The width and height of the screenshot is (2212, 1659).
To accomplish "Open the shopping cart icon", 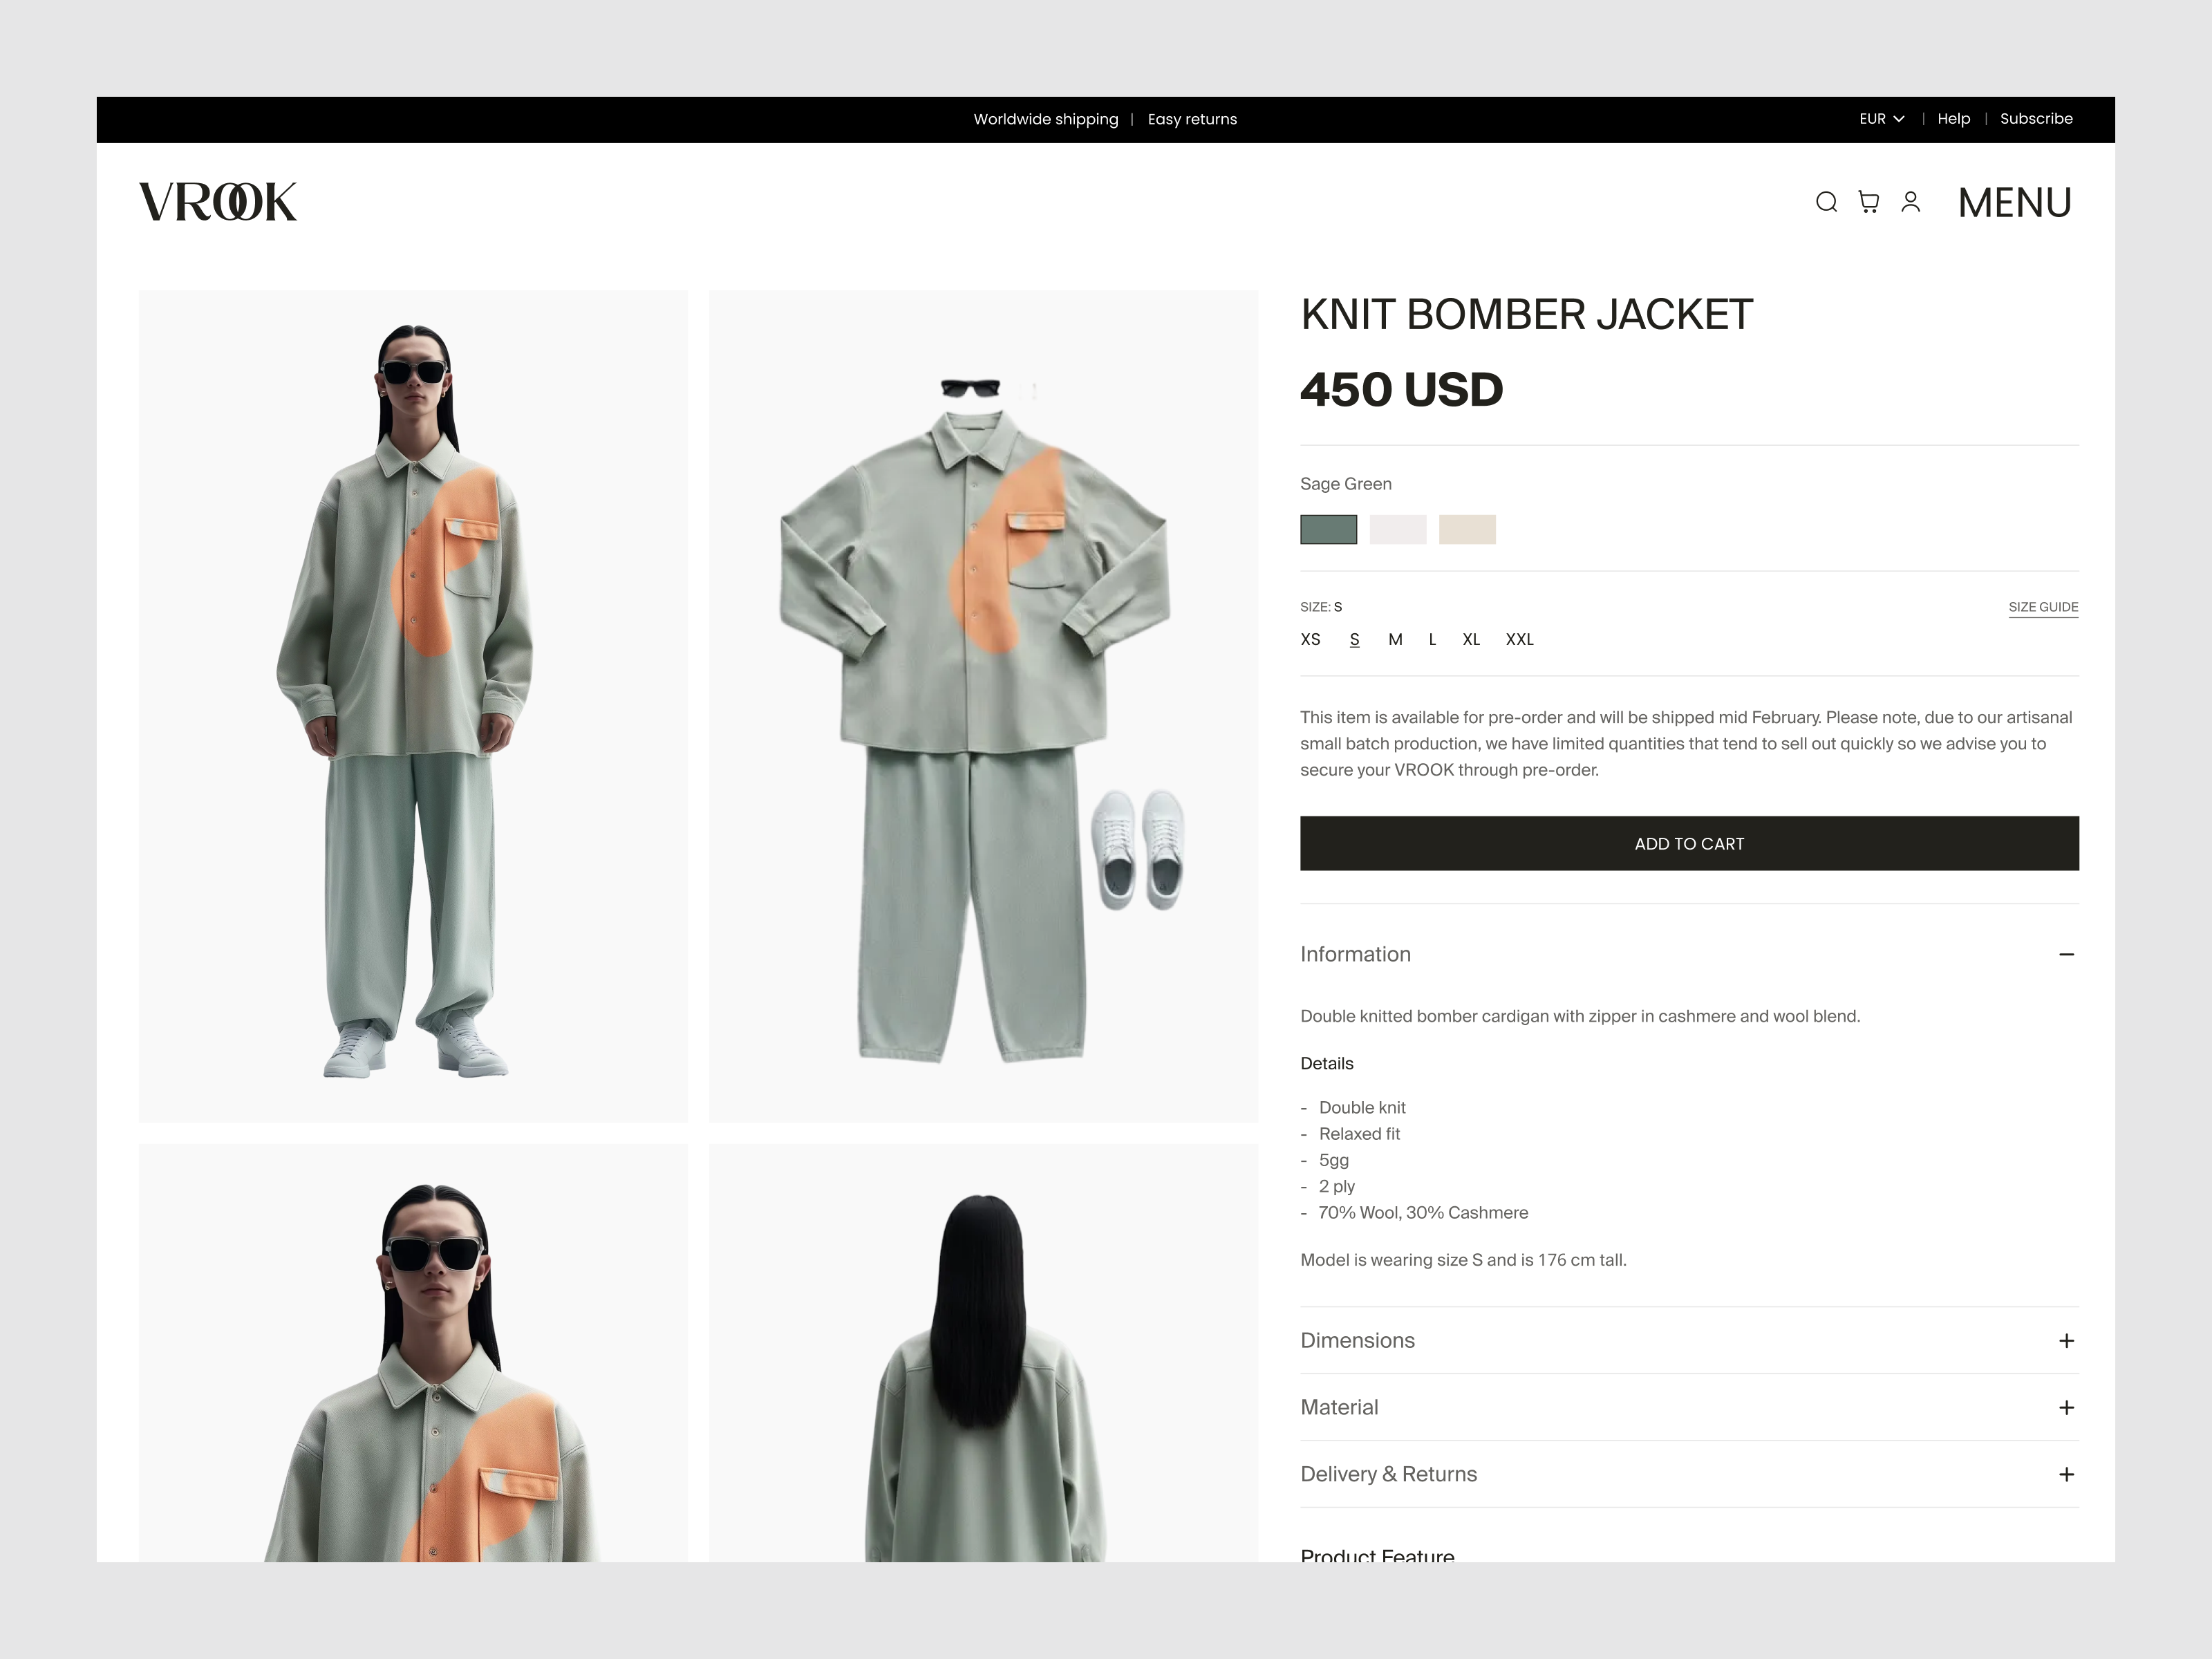I will (1869, 202).
